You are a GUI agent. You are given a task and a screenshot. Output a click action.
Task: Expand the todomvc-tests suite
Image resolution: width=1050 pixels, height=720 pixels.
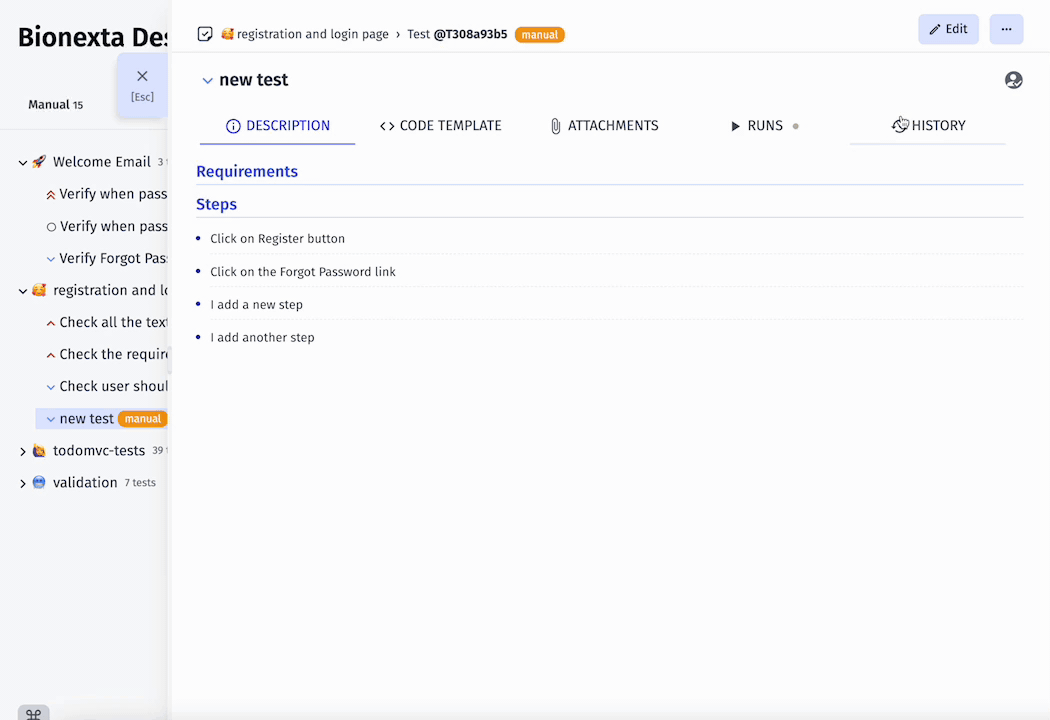(23, 451)
